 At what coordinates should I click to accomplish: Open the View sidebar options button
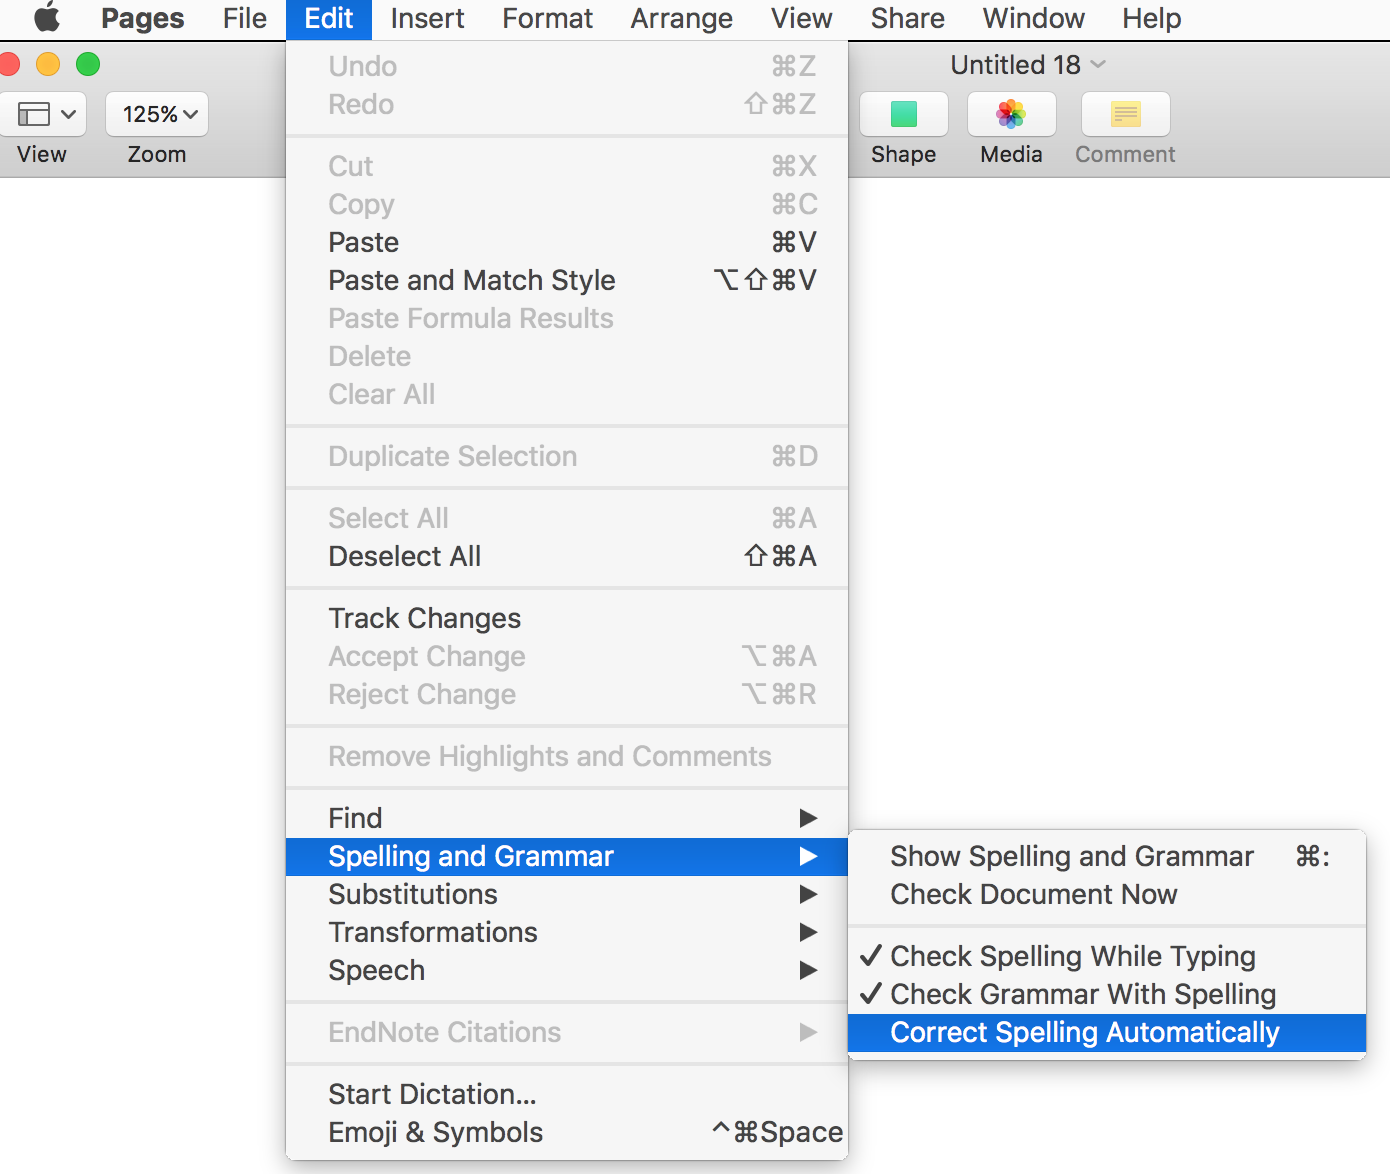tap(42, 114)
